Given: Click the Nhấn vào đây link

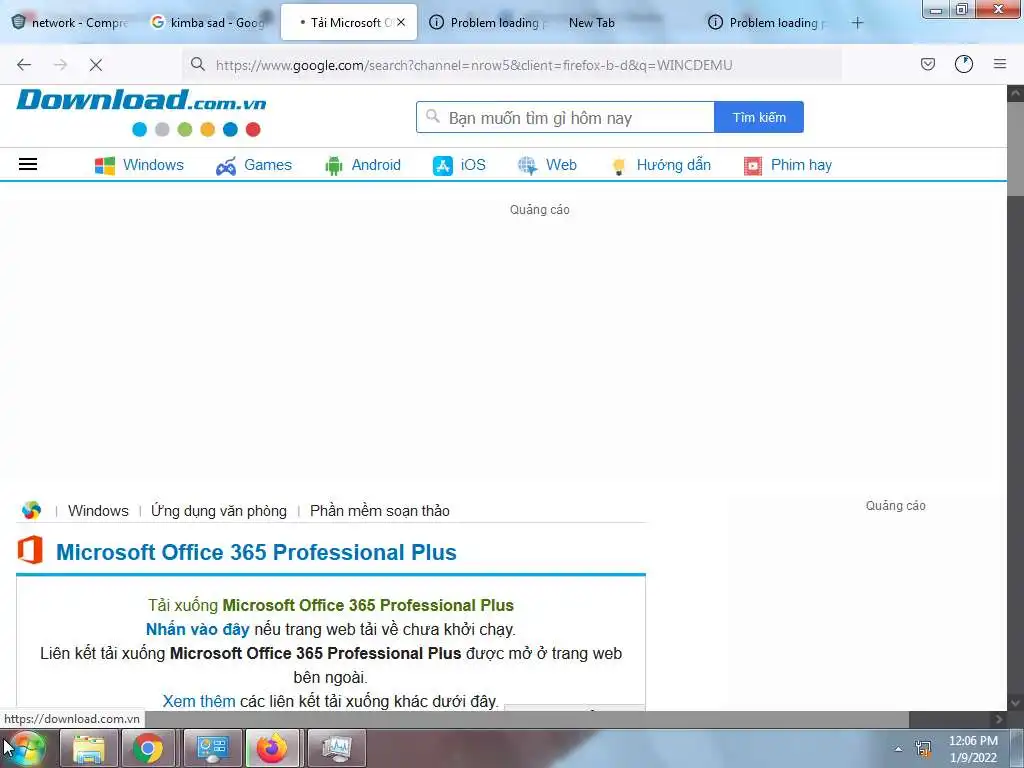Looking at the screenshot, I should (x=197, y=630).
